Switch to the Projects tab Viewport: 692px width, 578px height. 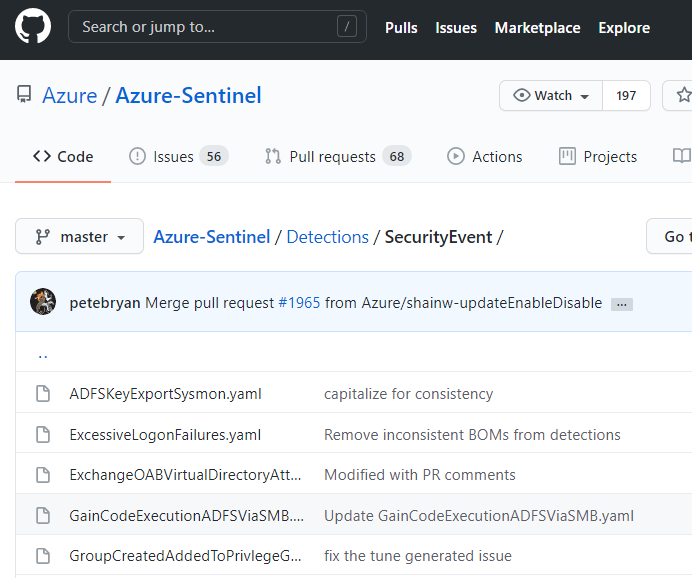click(598, 157)
